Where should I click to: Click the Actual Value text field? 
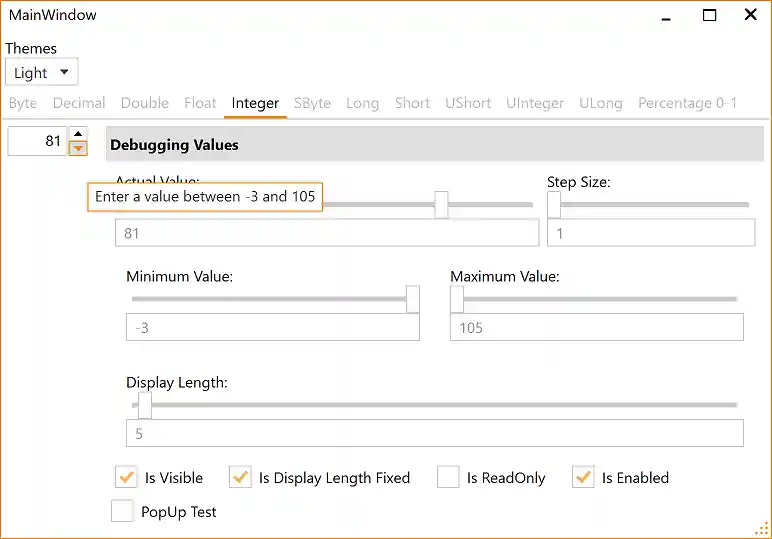[x=327, y=233]
